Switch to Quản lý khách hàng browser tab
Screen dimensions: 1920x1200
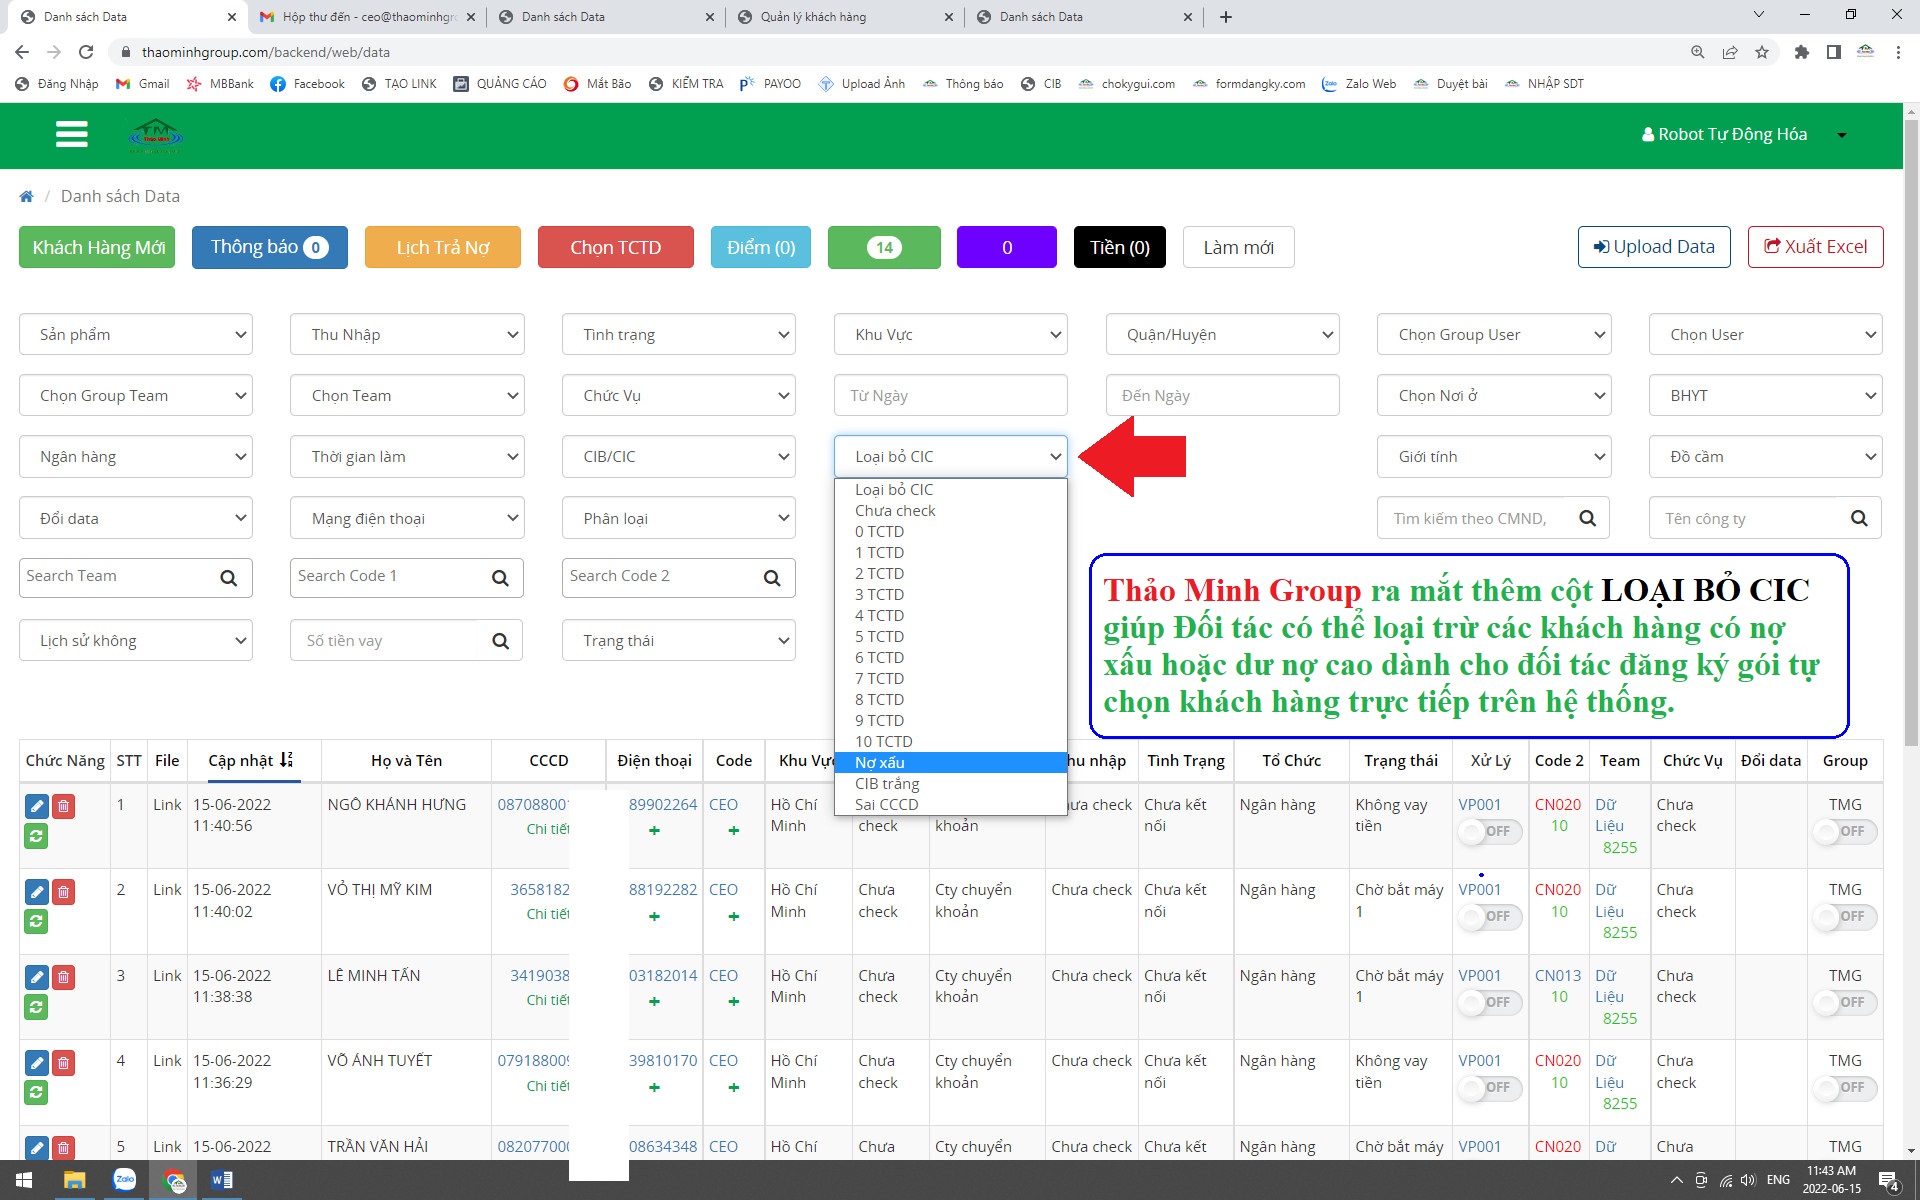pos(845,17)
